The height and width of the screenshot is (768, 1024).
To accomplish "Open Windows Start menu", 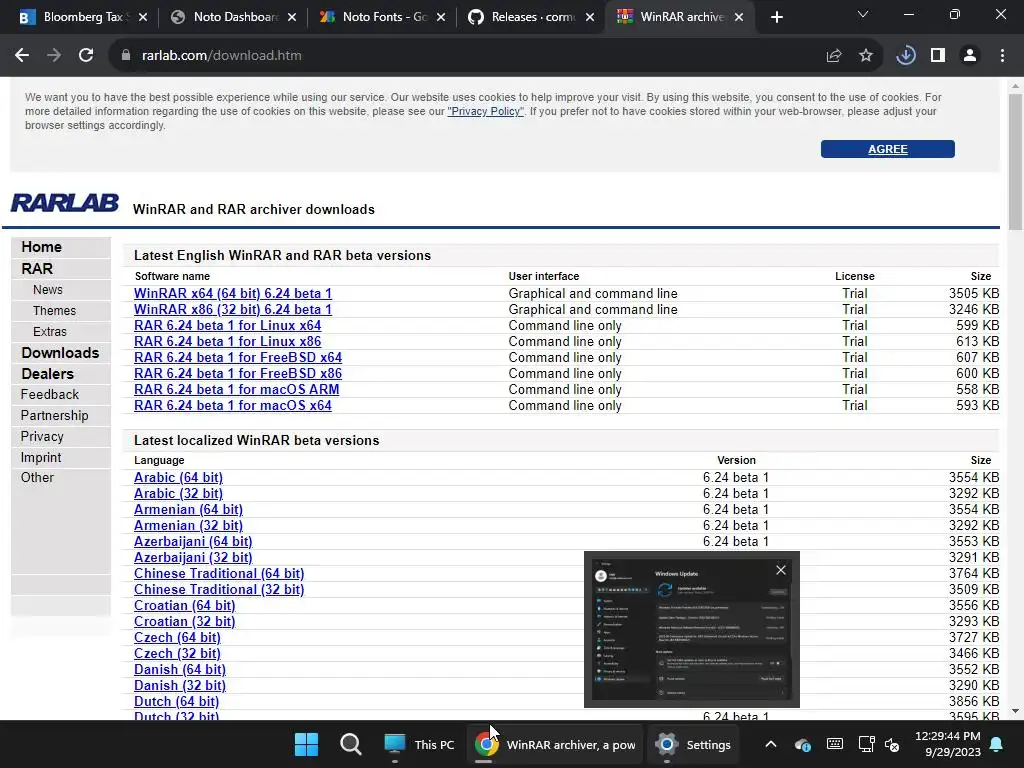I will pos(306,744).
